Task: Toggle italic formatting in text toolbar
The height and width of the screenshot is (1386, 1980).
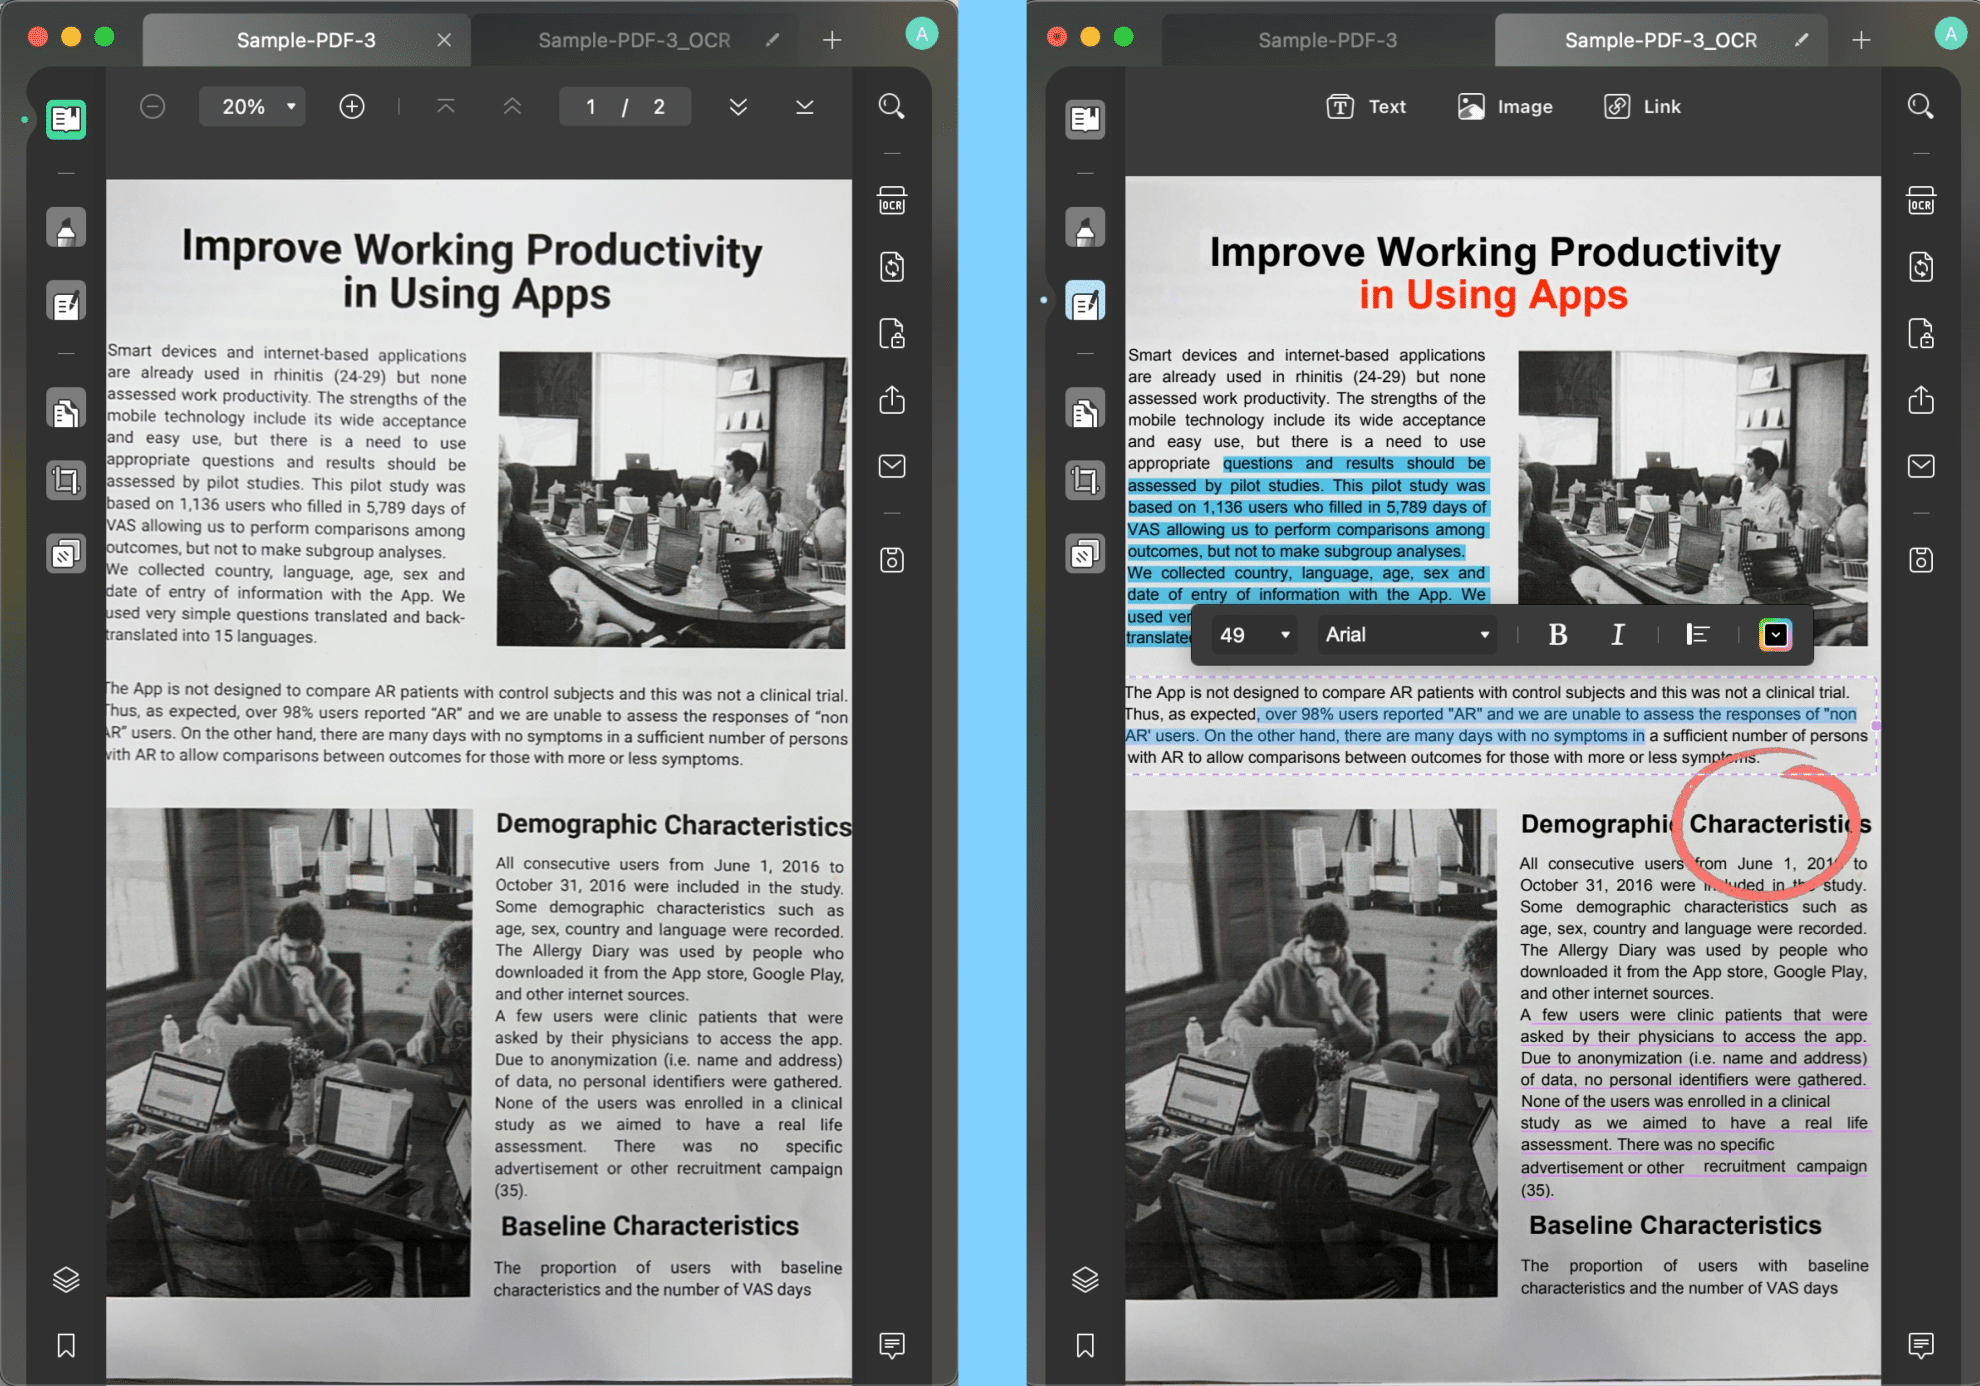Action: (1617, 634)
